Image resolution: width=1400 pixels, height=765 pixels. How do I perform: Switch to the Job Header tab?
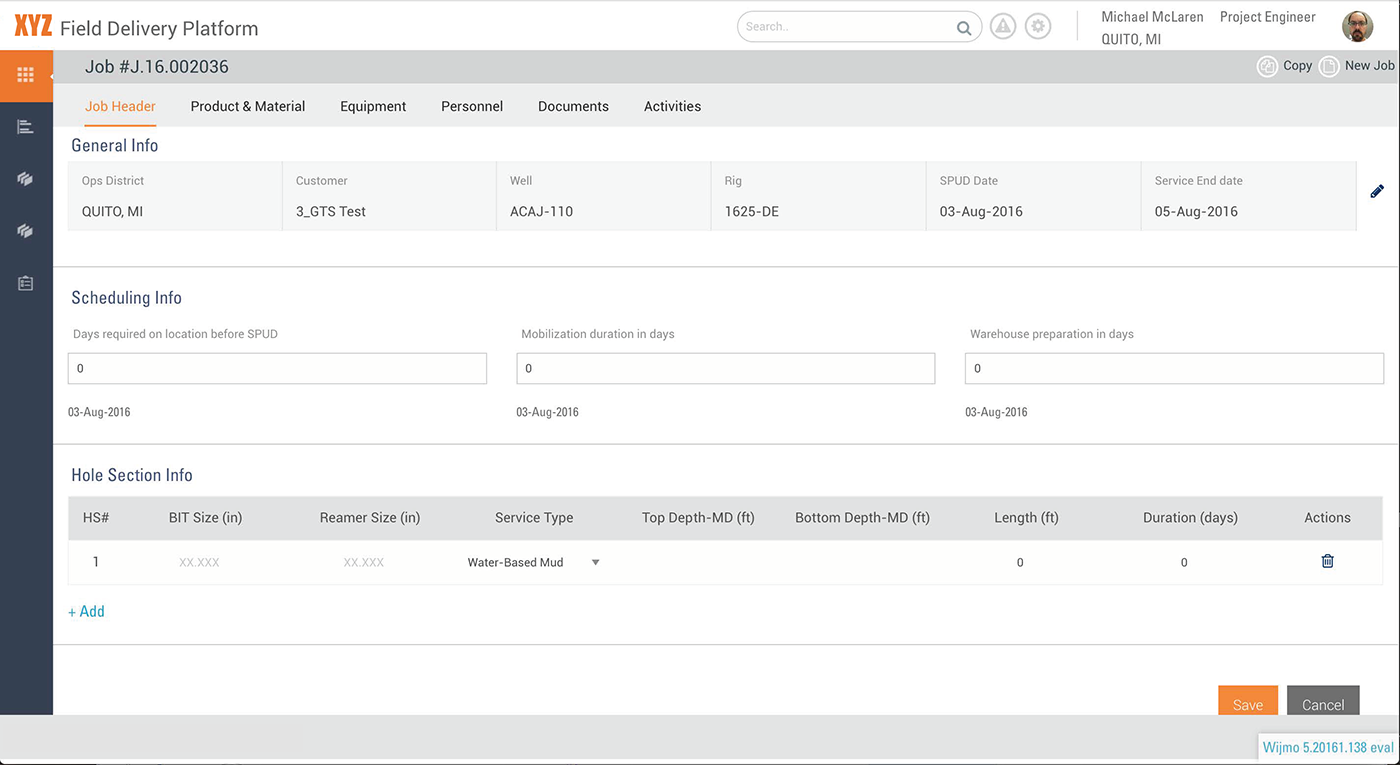tap(120, 106)
